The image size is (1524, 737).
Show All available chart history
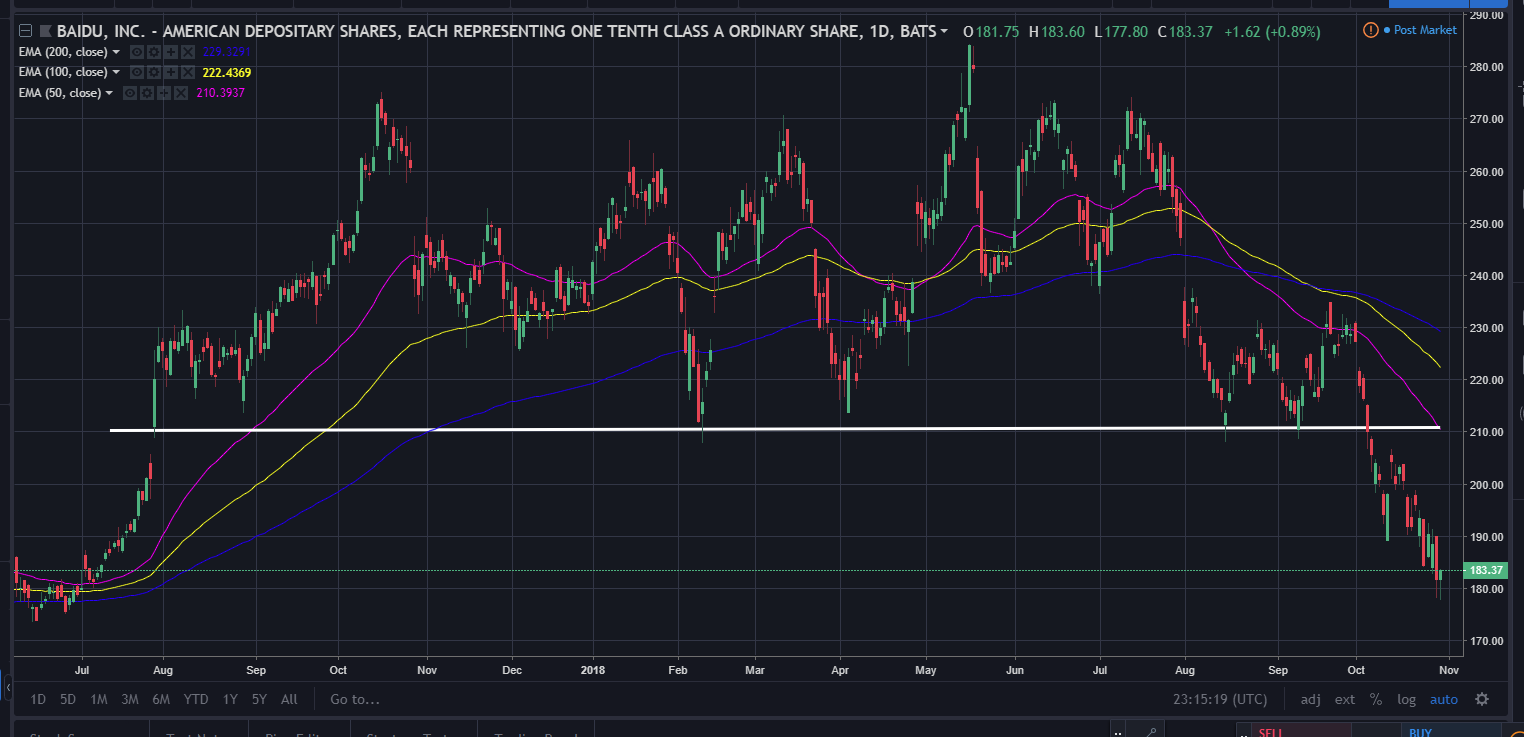[x=289, y=699]
